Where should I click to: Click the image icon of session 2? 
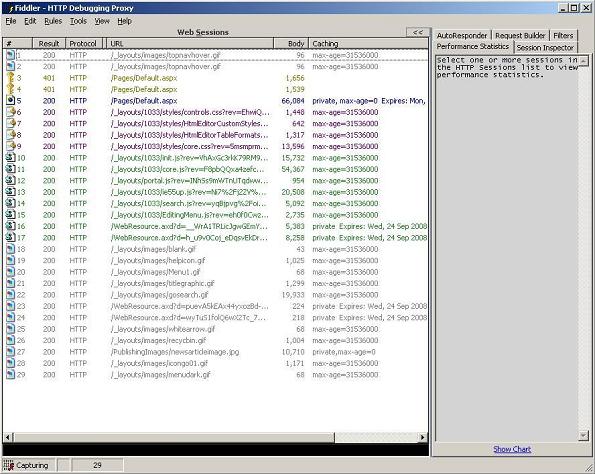click(x=11, y=66)
